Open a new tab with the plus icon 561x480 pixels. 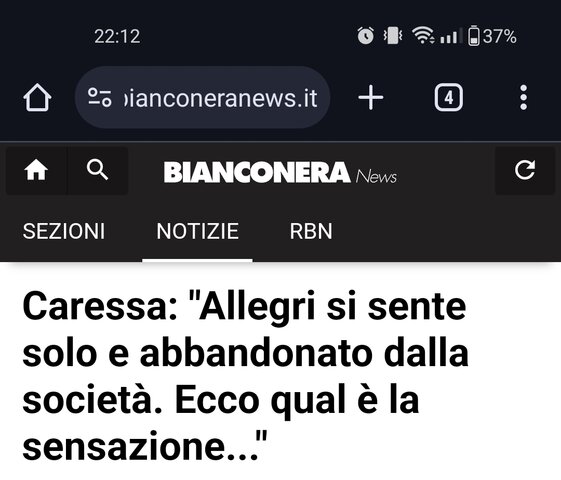coord(371,97)
